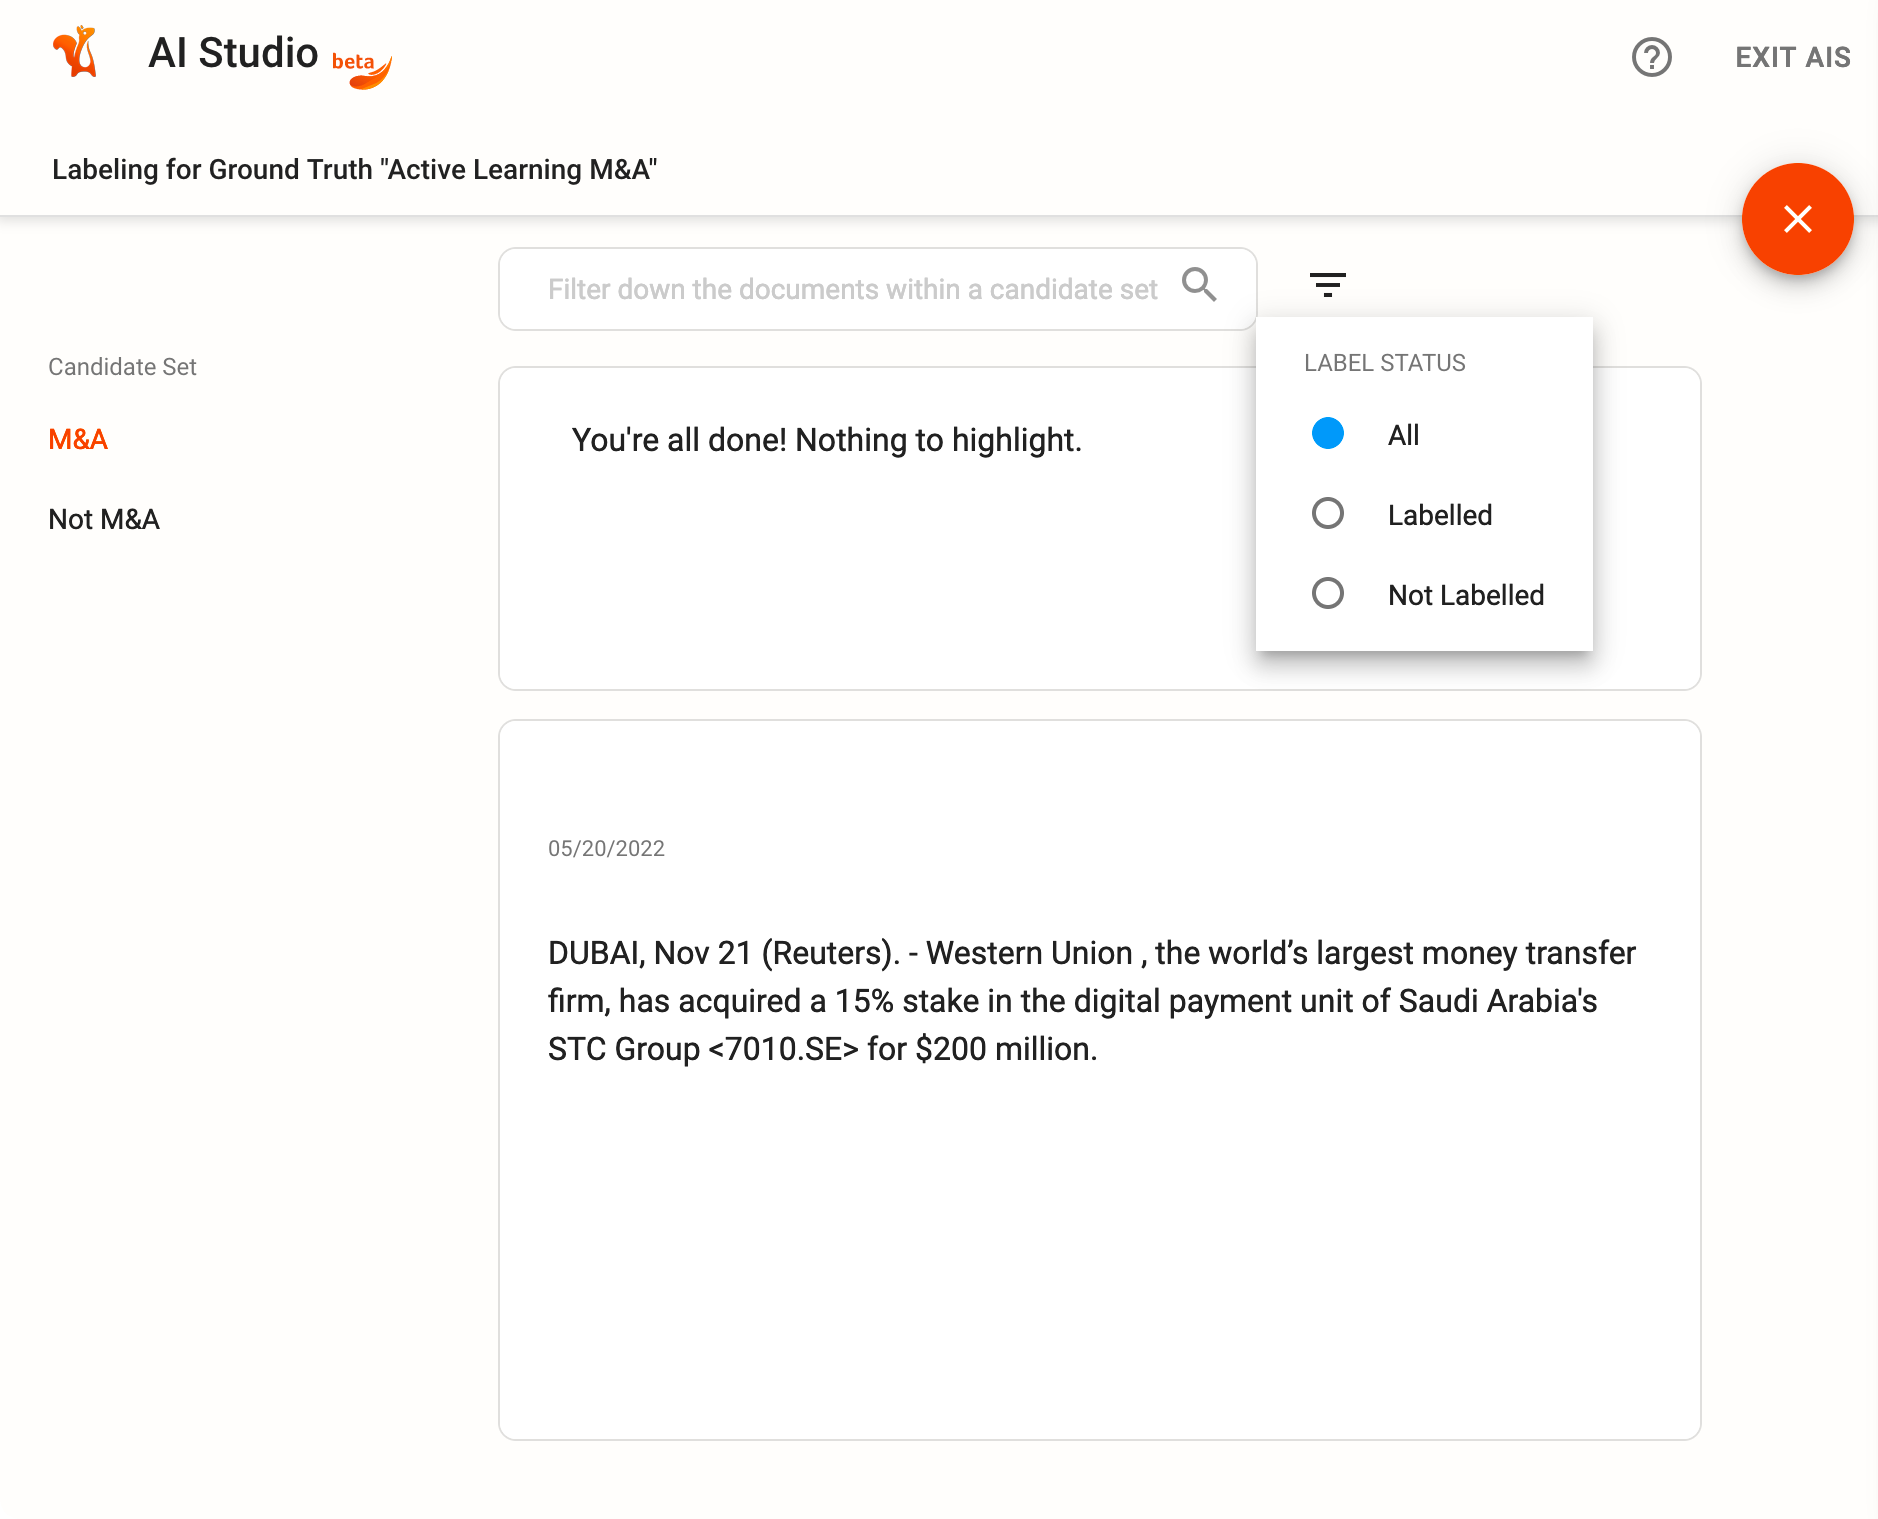1878x1519 pixels.
Task: Click the Ground Truth labeling title
Action: 354,169
